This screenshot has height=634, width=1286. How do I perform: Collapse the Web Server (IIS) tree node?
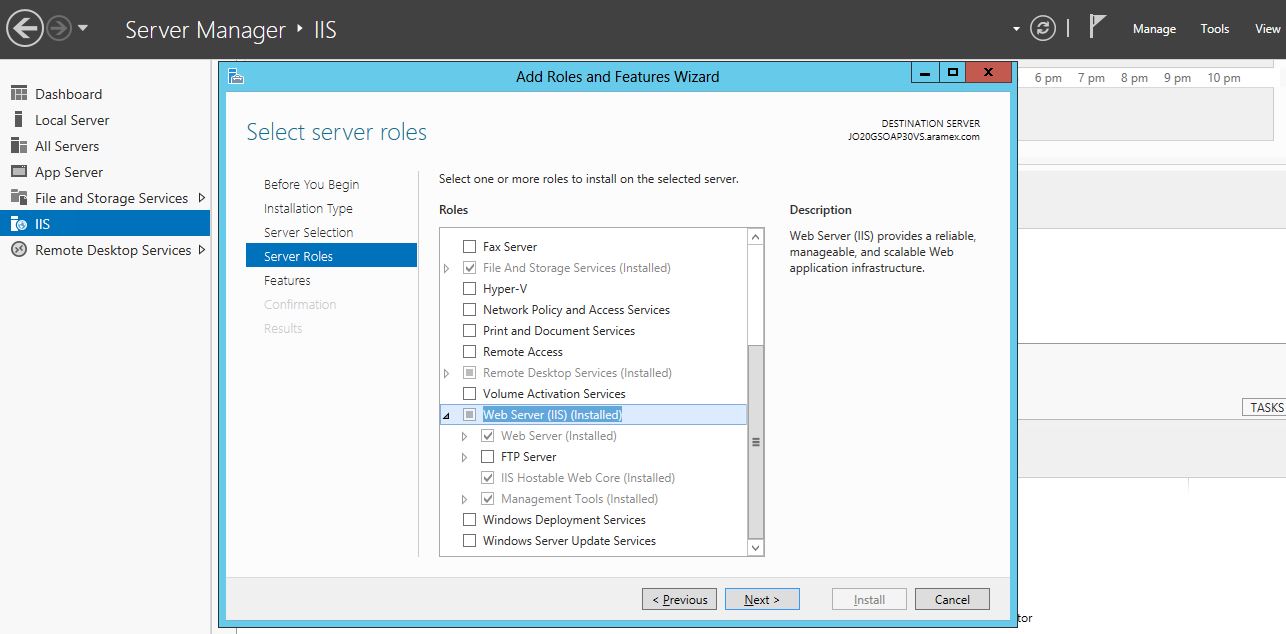click(x=446, y=415)
